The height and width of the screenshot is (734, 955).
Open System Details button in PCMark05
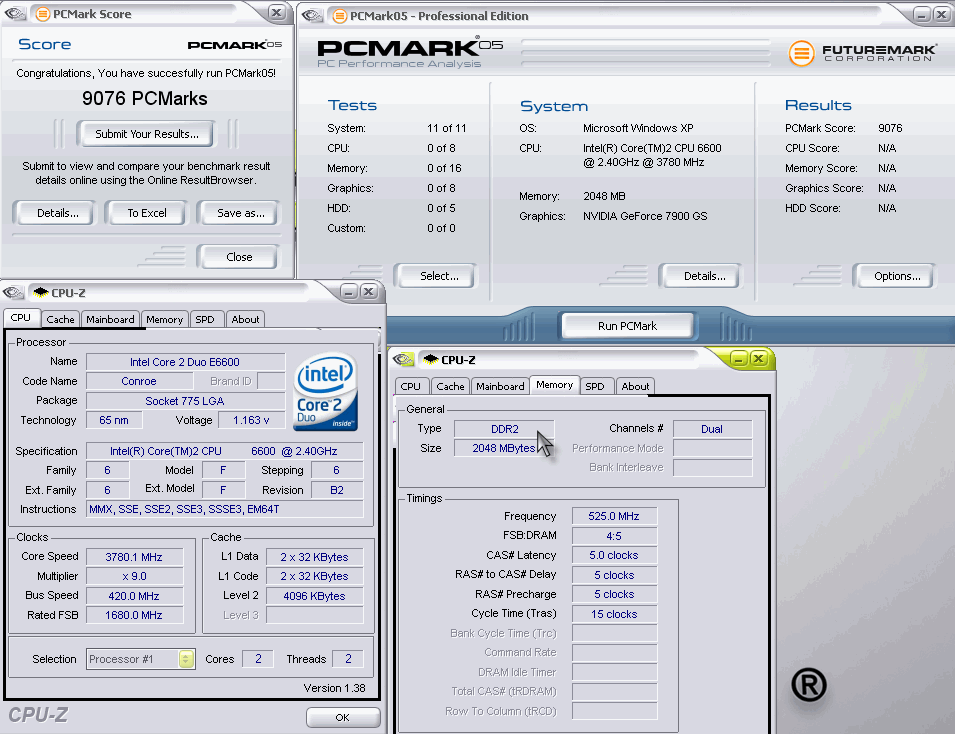pos(701,276)
